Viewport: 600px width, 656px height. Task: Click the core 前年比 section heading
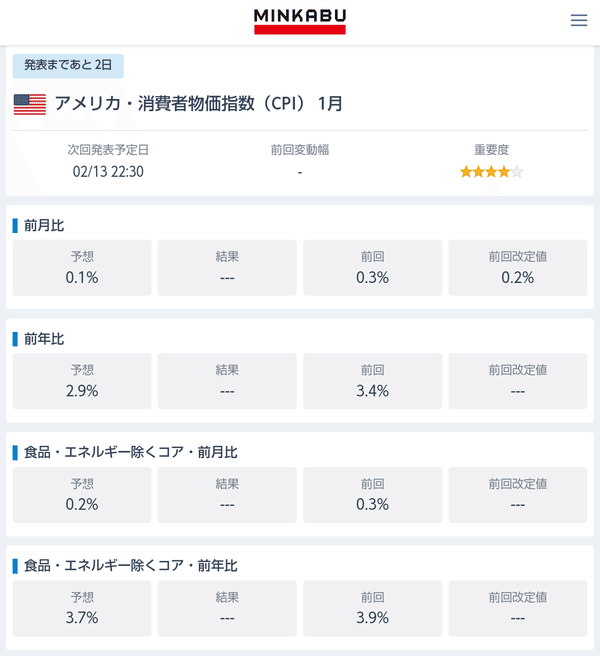[x=131, y=566]
